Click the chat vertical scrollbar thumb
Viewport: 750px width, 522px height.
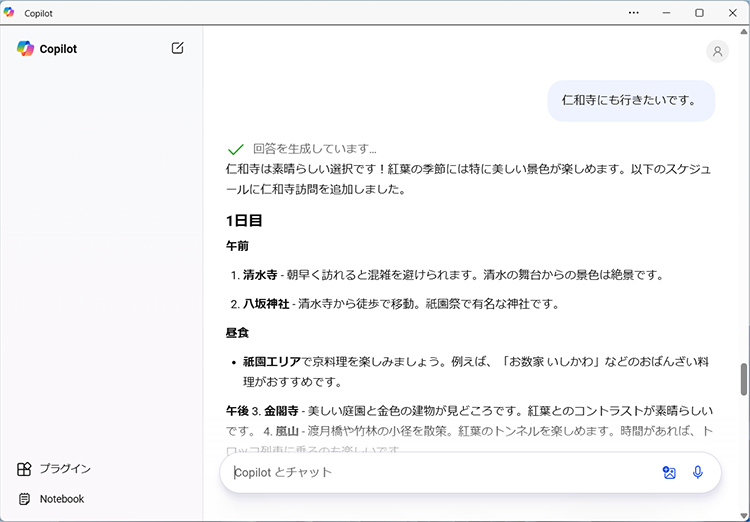coord(743,379)
